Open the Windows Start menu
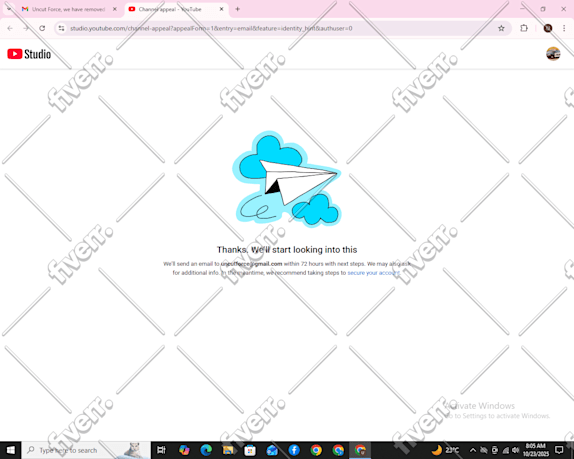574x459 pixels. [x=11, y=450]
